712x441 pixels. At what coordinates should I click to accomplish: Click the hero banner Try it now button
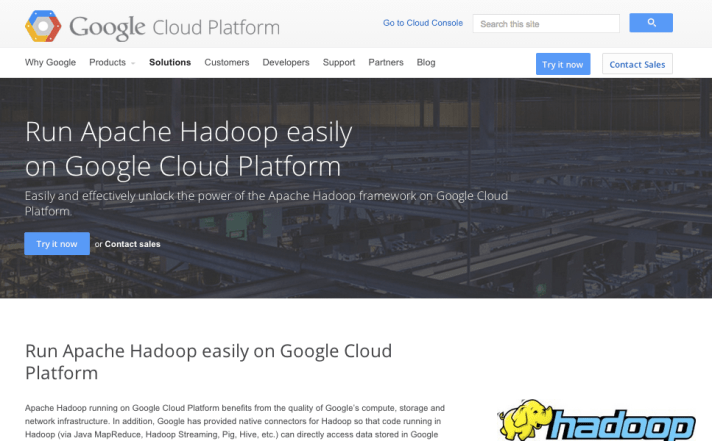[57, 244]
